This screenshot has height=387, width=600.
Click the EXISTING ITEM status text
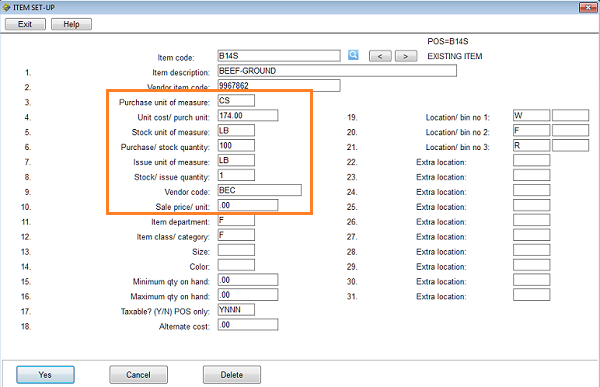pyautogui.click(x=455, y=56)
